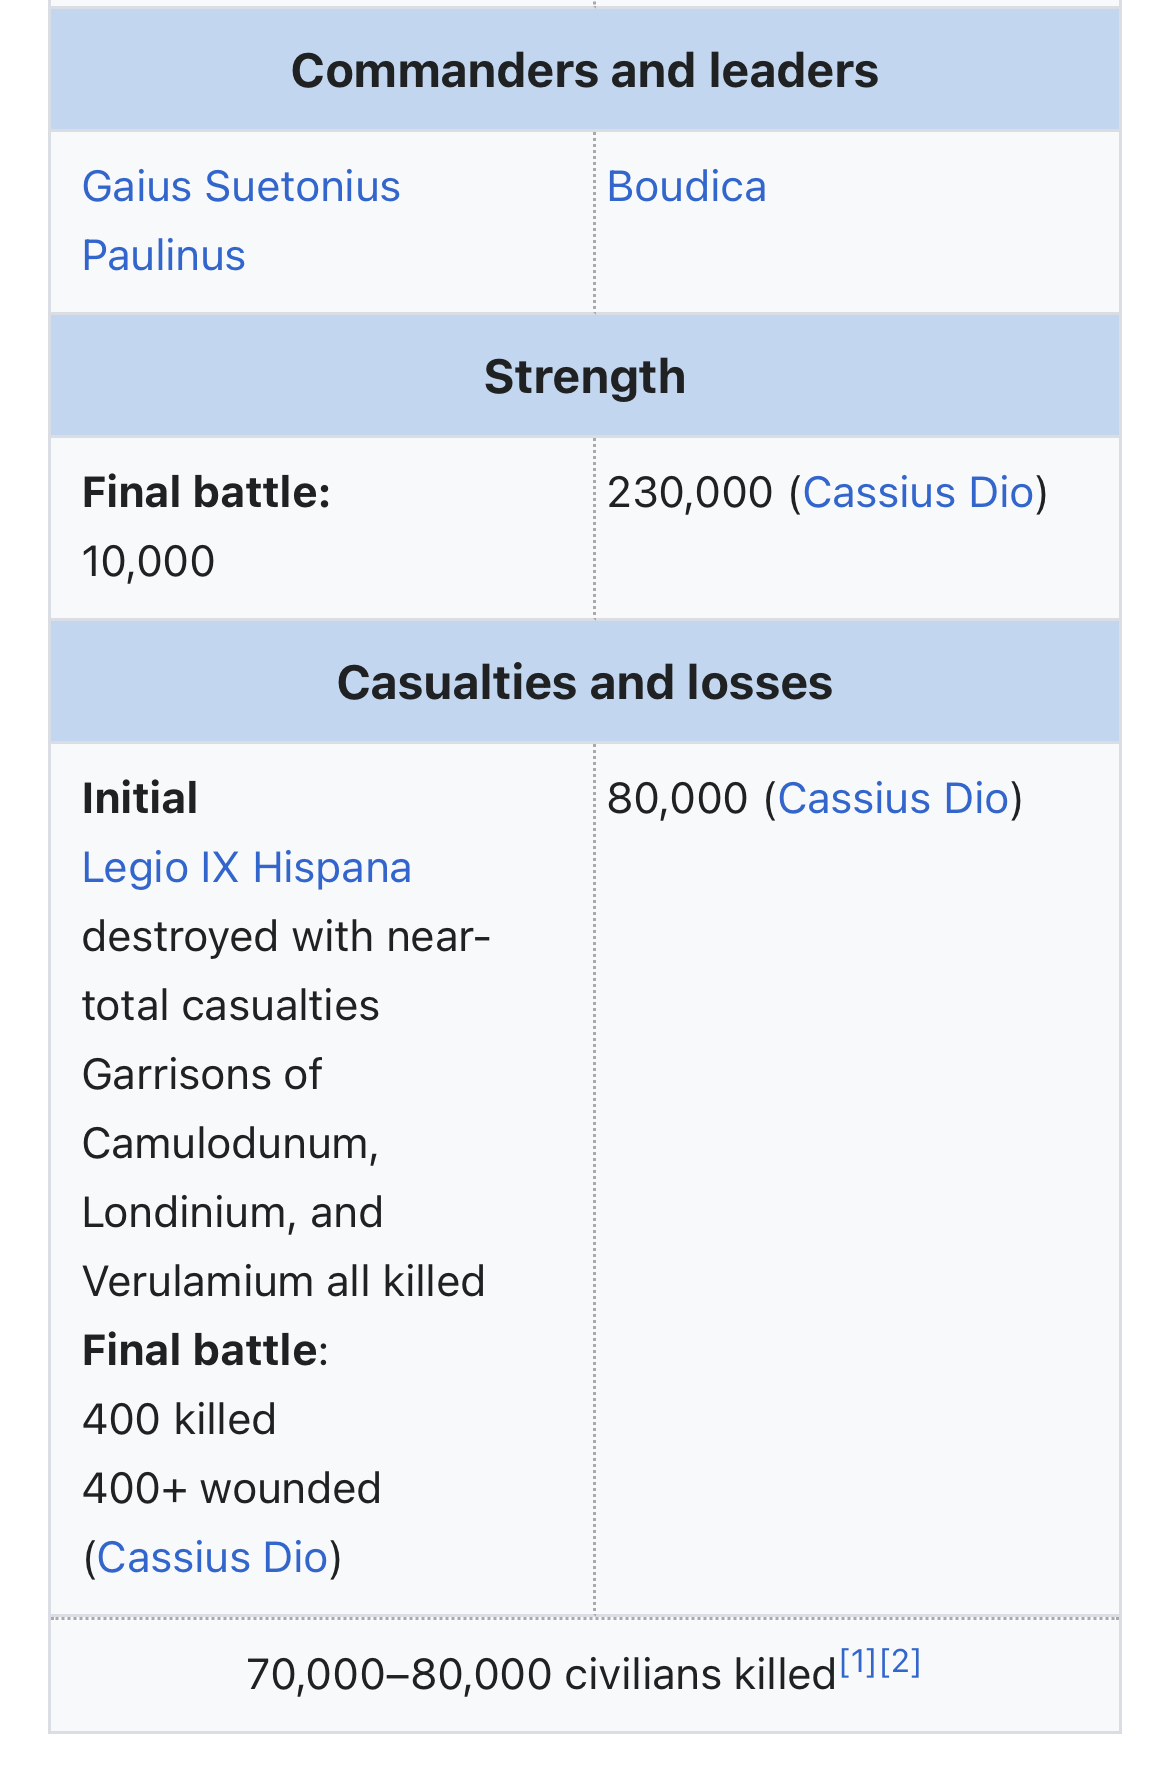The image size is (1170, 1777).
Task: Open the Legio IX Hispana link
Action: (x=246, y=868)
